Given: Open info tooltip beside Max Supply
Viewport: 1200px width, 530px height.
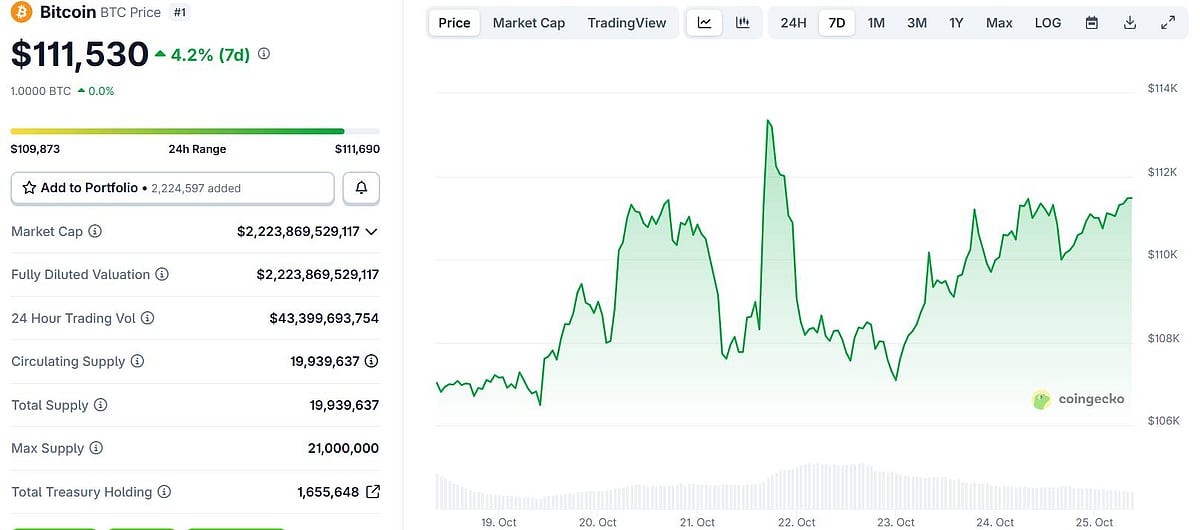Looking at the screenshot, I should click(96, 448).
